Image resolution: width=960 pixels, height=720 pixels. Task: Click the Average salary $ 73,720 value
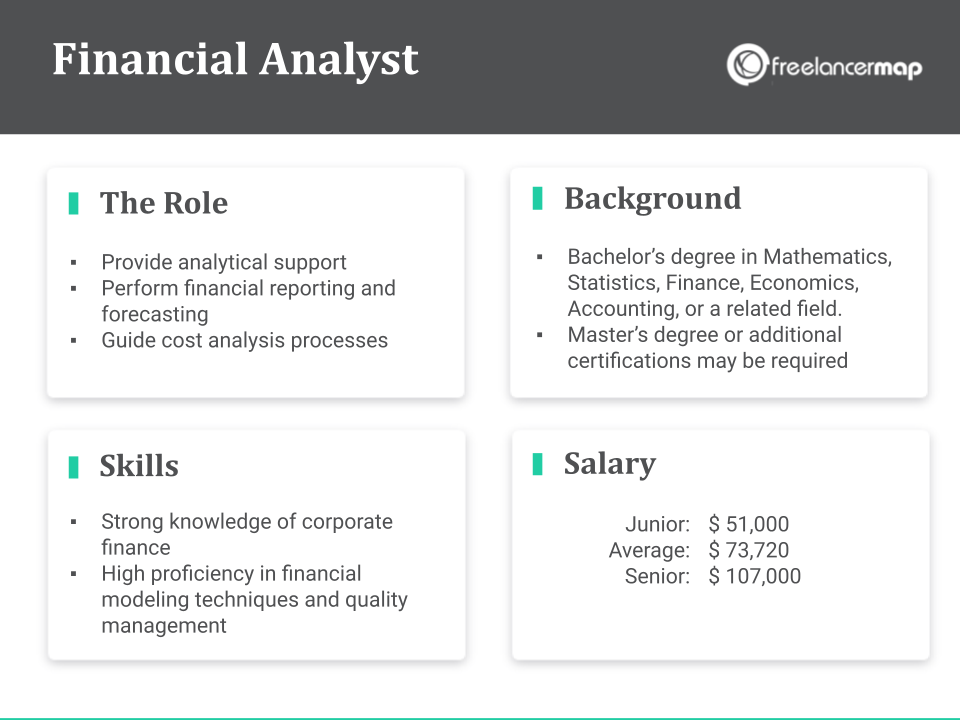coord(749,550)
